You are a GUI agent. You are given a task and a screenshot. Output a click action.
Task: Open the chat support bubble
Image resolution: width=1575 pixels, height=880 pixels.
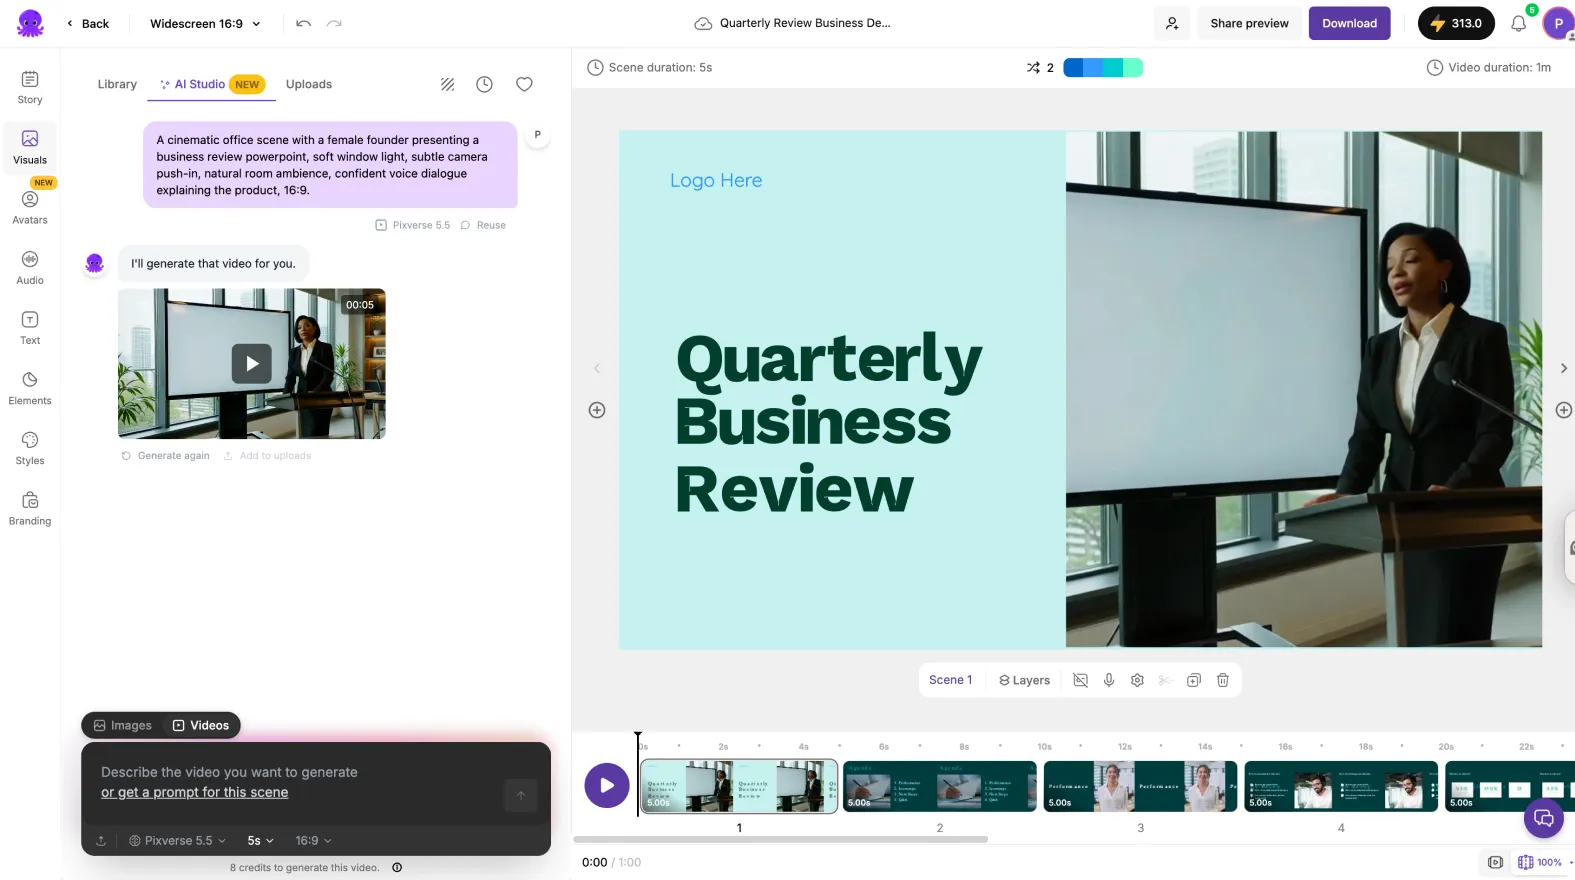(1543, 818)
